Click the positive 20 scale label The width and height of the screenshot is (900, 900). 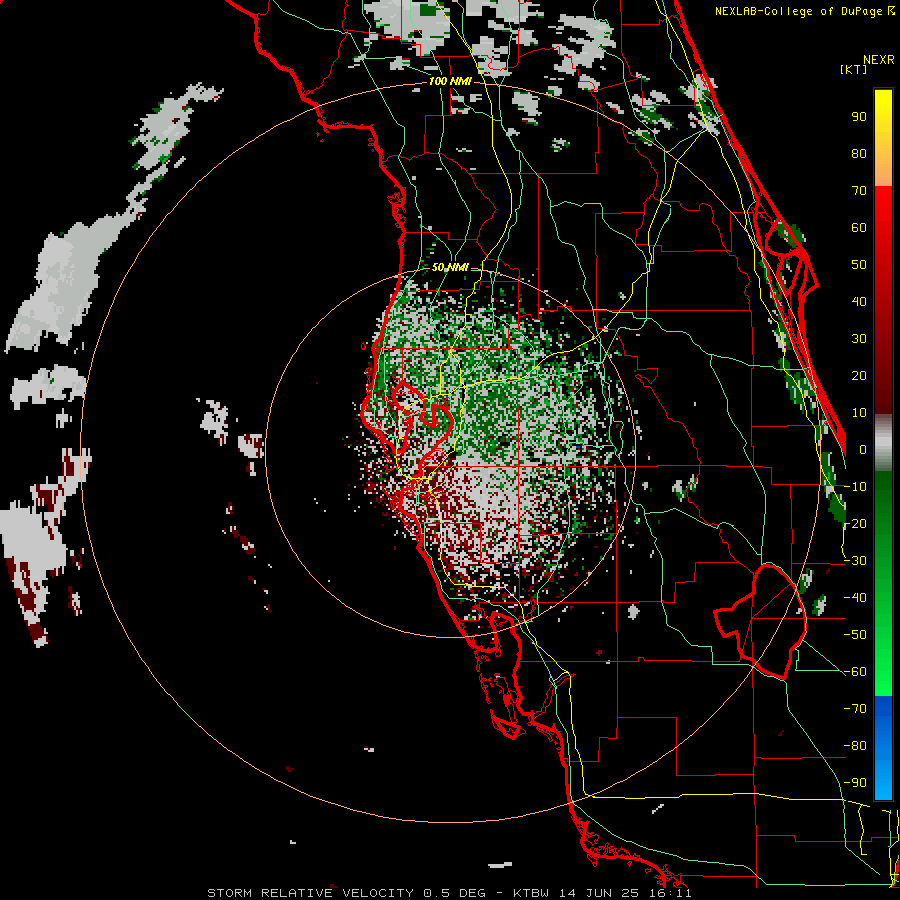click(859, 376)
